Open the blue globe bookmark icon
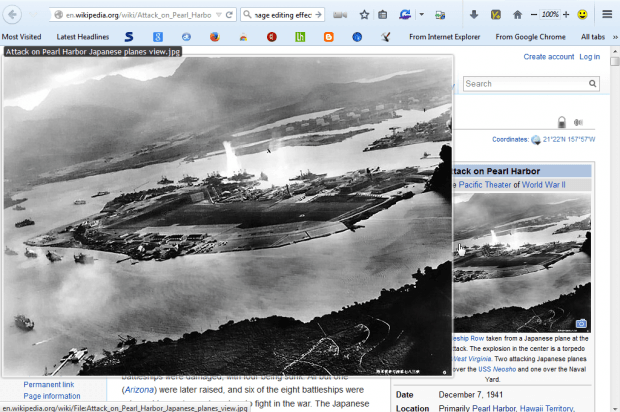The height and width of the screenshot is (412, 620). coord(357,37)
